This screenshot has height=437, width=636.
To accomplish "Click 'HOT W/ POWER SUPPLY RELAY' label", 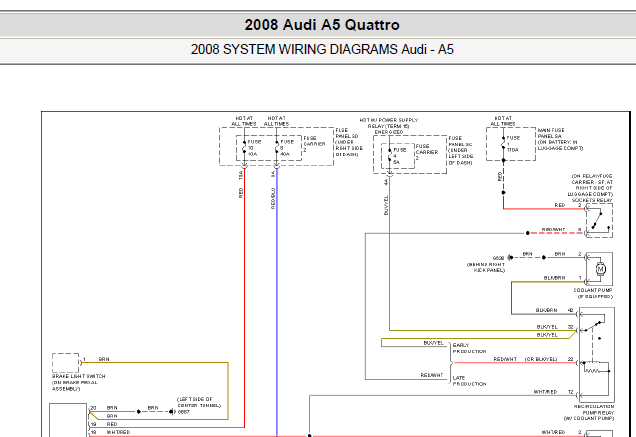I will click(x=389, y=123).
